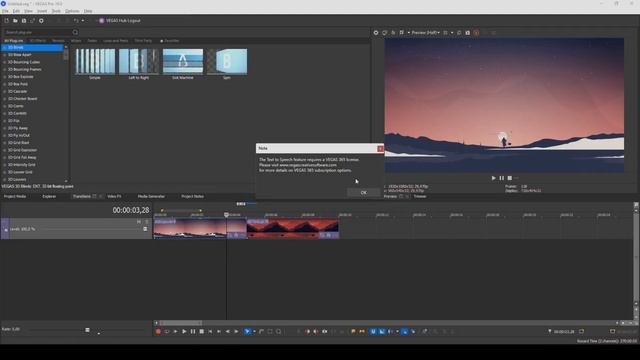This screenshot has height=360, width=640.
Task: Open the Normal edit tool dropdown arrow
Action: pos(254,331)
